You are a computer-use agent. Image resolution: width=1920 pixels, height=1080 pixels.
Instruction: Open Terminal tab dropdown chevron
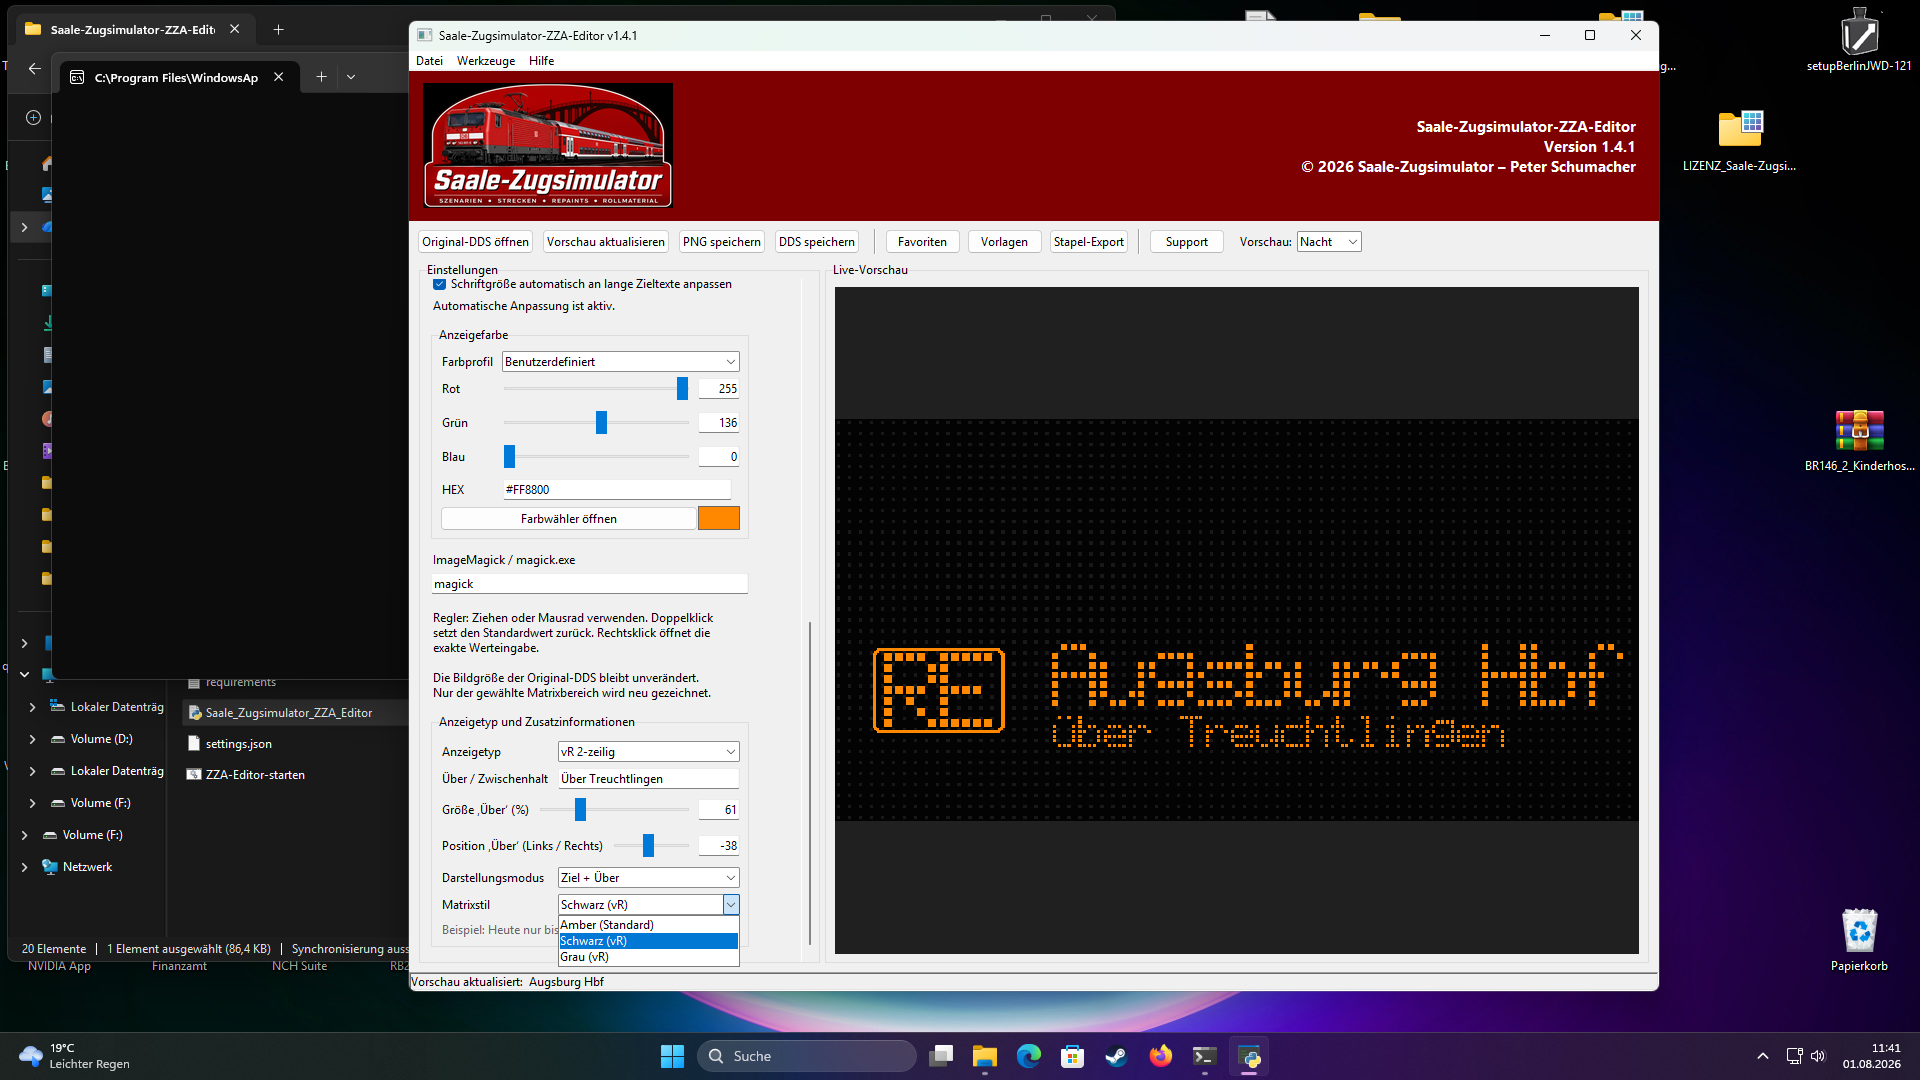(x=351, y=77)
